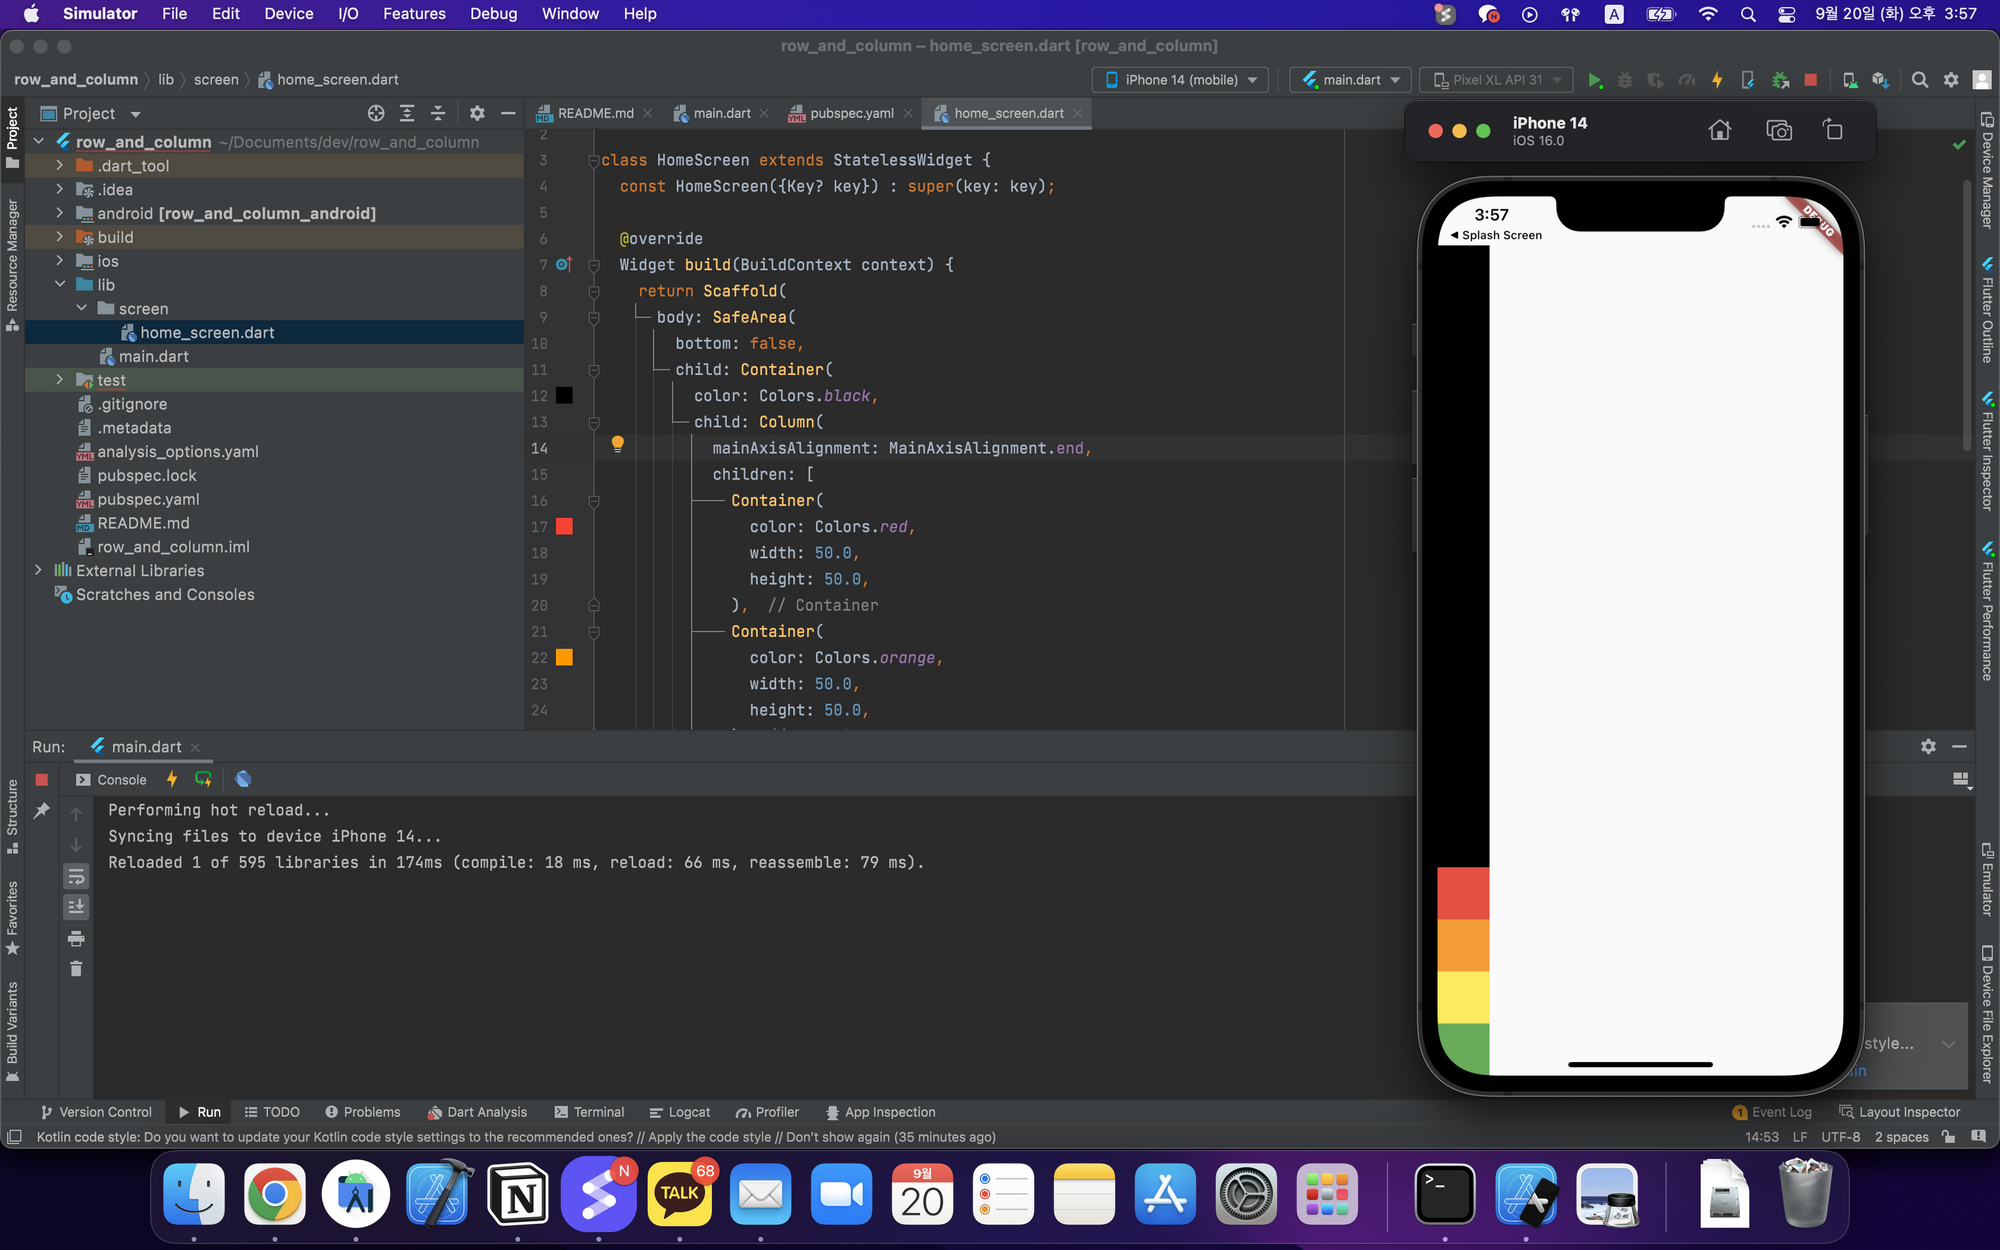Toggle soft-wrap in the Run console
Screen dimensions: 2000x1250
tap(76, 877)
